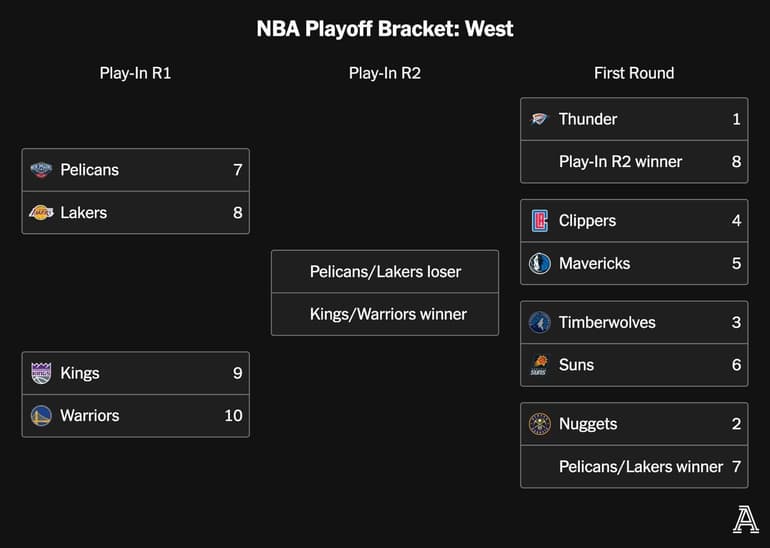770x548 pixels.
Task: Select the First Round column header
Action: (x=634, y=73)
